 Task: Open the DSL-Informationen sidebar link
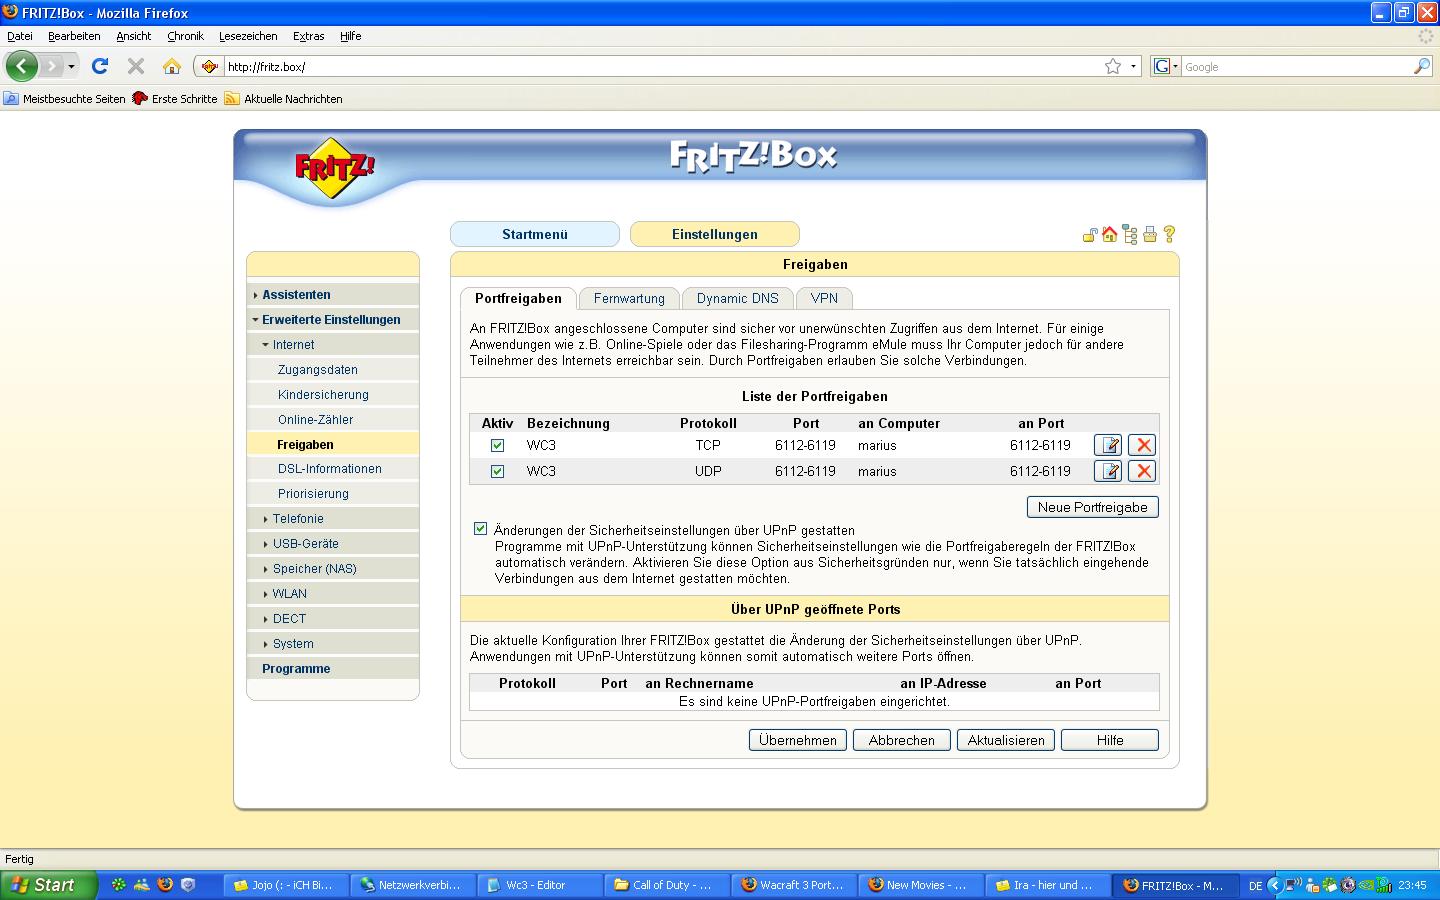[x=330, y=469]
